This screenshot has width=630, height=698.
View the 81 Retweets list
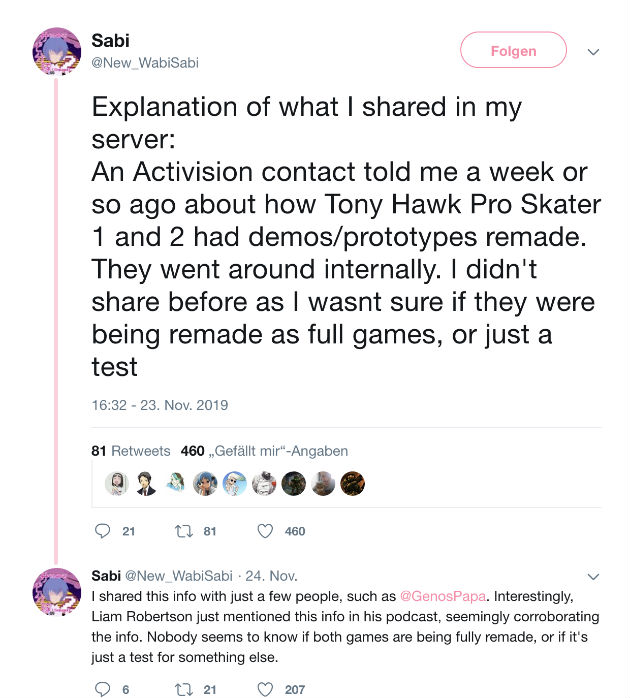[x=131, y=451]
